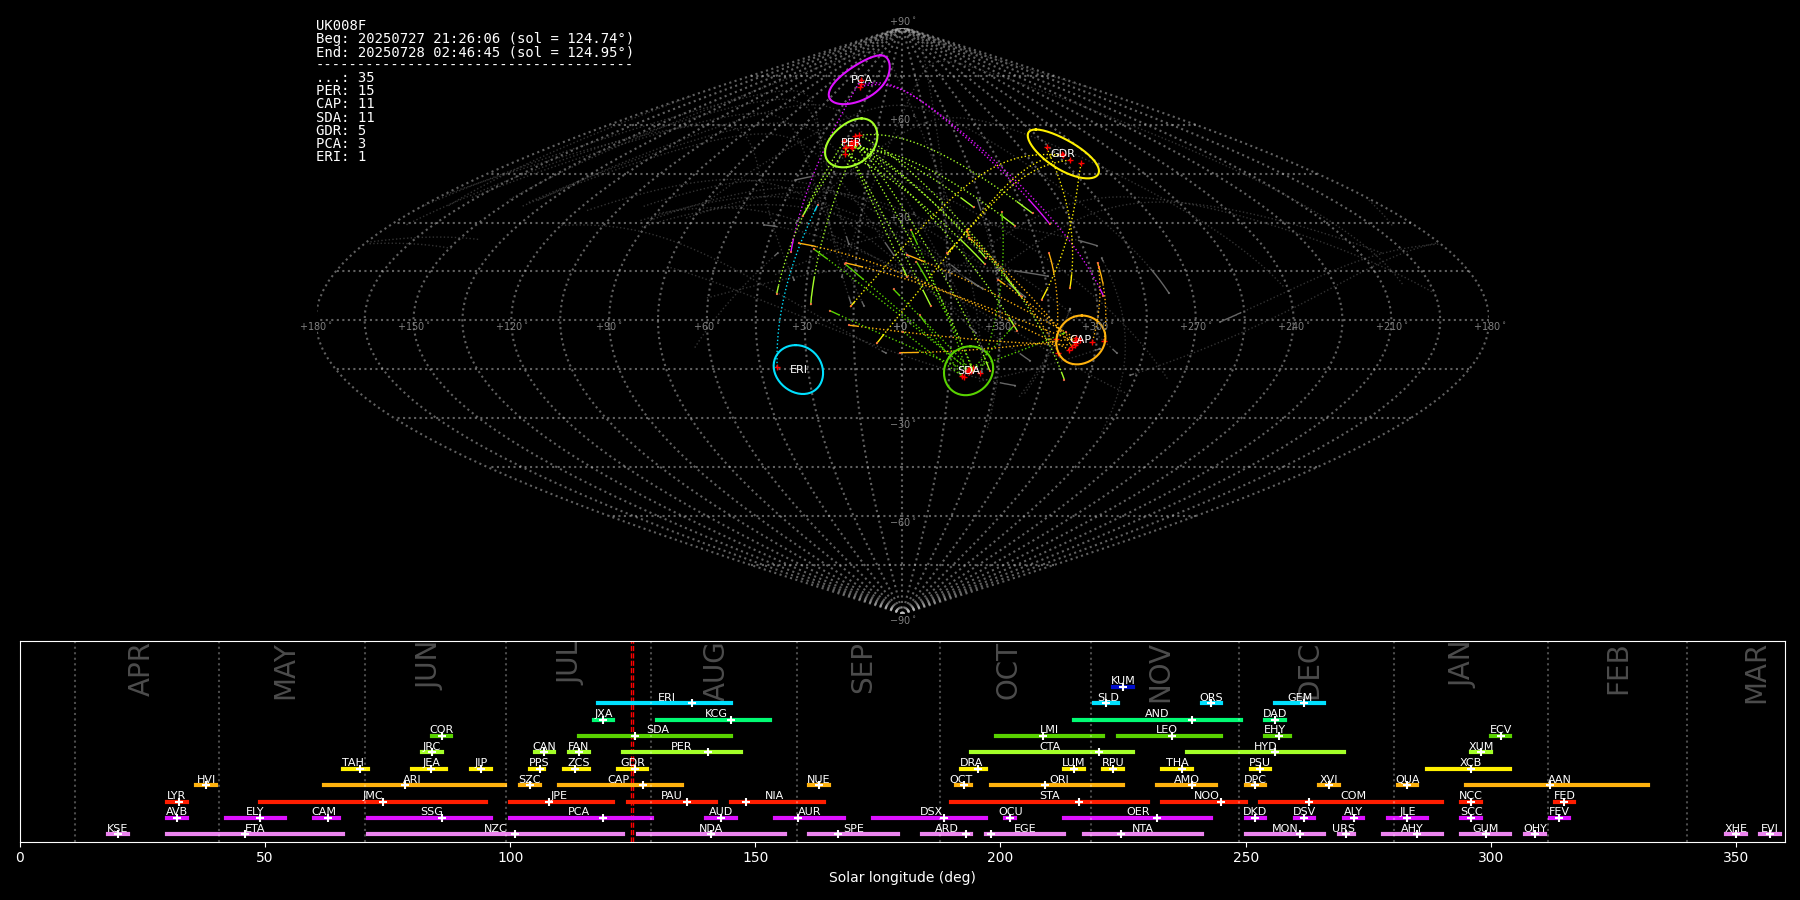
Task: Select the ORS shower label in timeline
Action: click(1211, 698)
